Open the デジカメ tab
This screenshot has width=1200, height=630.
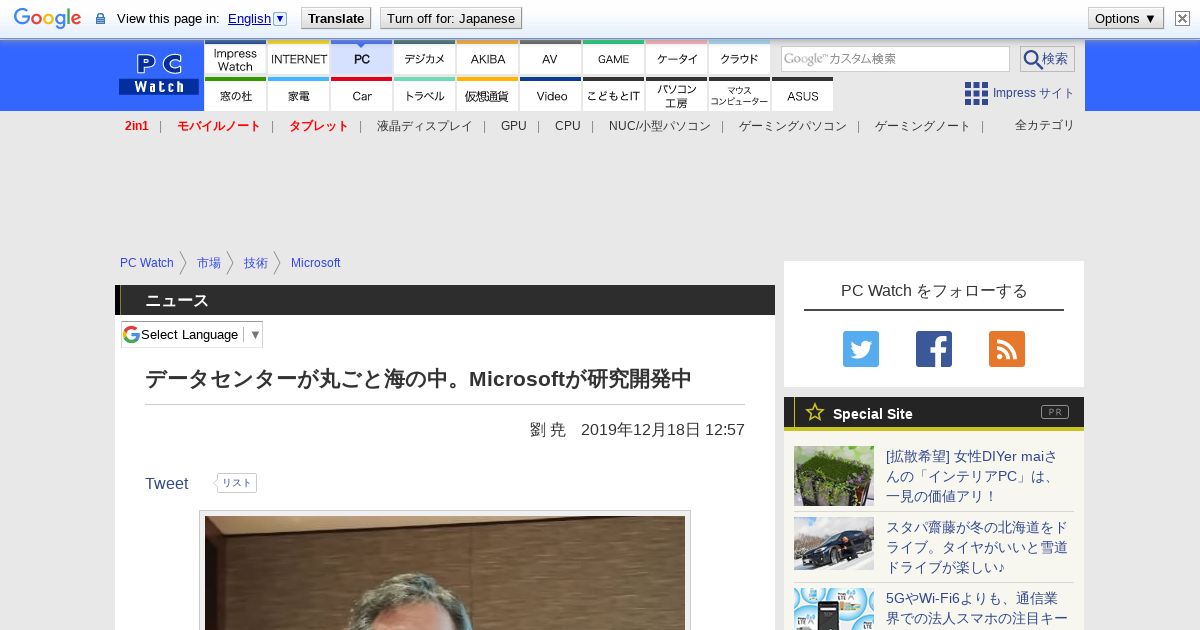click(425, 58)
